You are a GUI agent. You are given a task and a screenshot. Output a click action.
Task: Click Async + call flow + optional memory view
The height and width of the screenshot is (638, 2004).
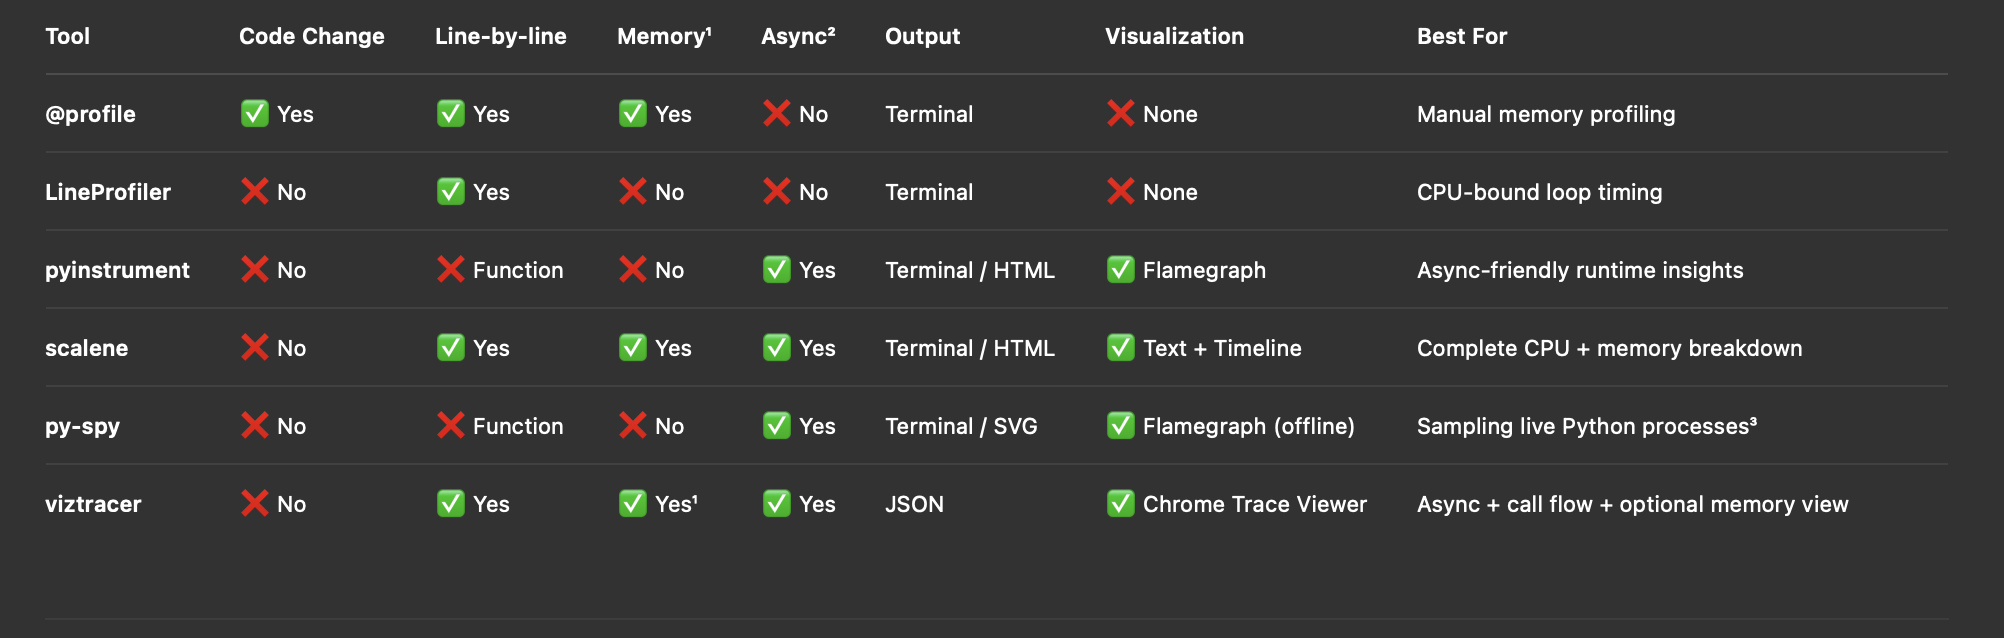[x=1633, y=504]
